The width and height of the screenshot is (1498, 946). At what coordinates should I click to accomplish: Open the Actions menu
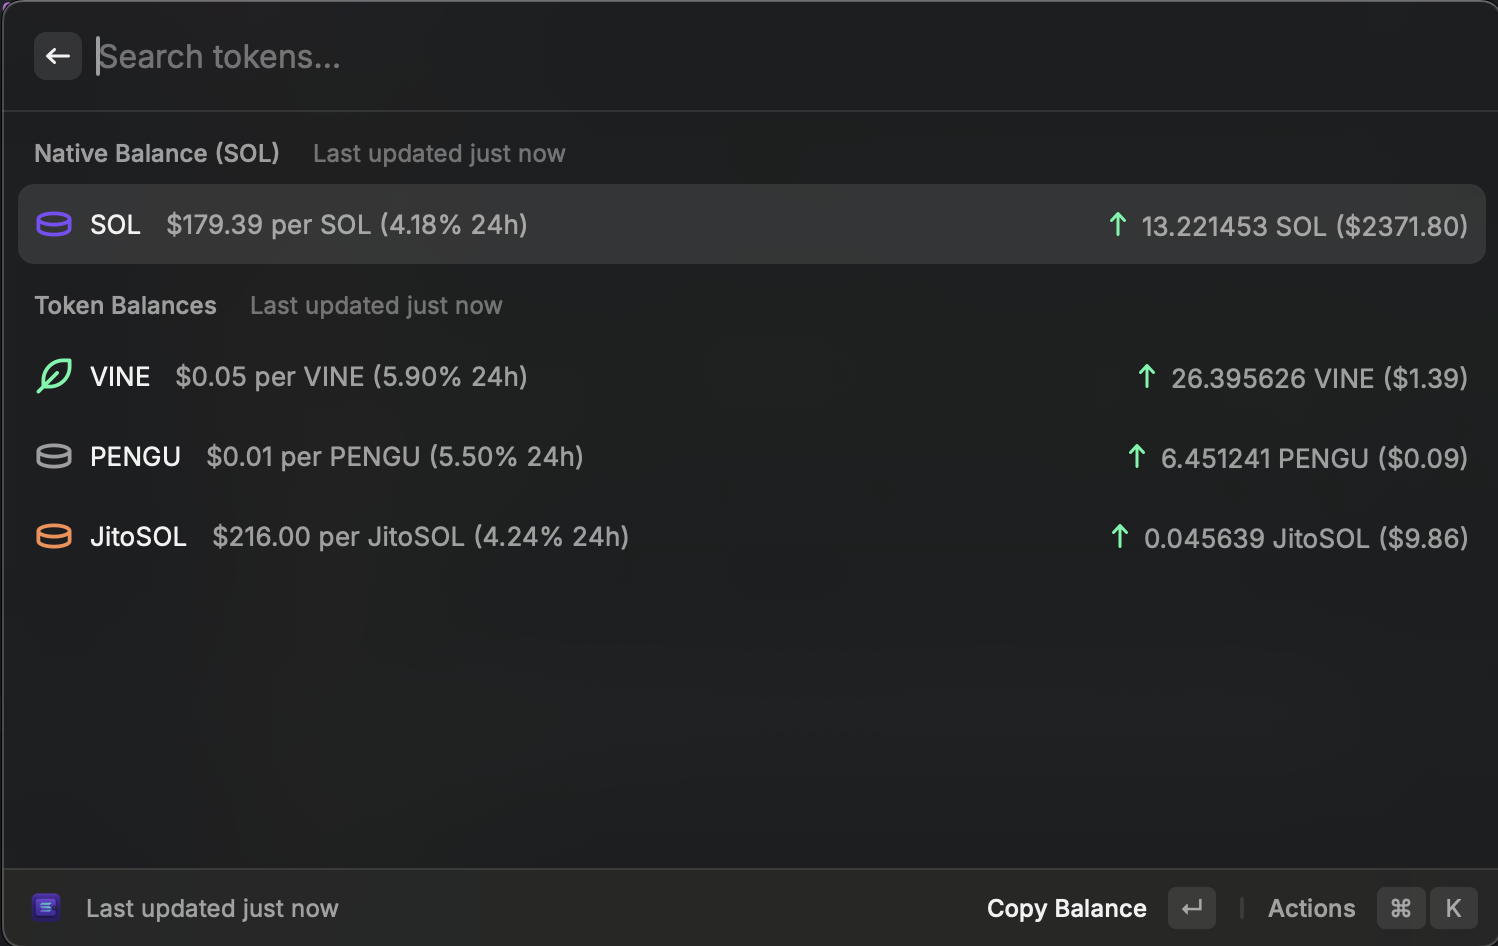coord(1311,908)
